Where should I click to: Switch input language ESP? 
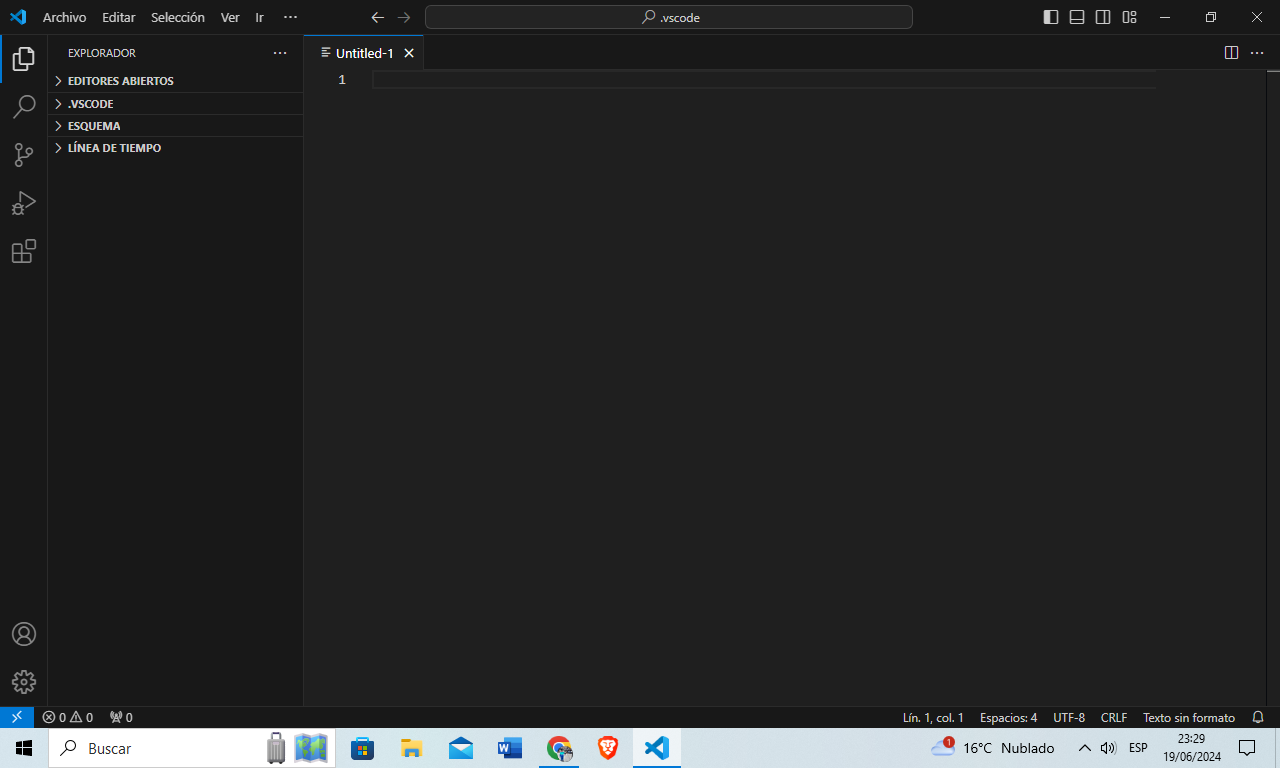pos(1138,748)
